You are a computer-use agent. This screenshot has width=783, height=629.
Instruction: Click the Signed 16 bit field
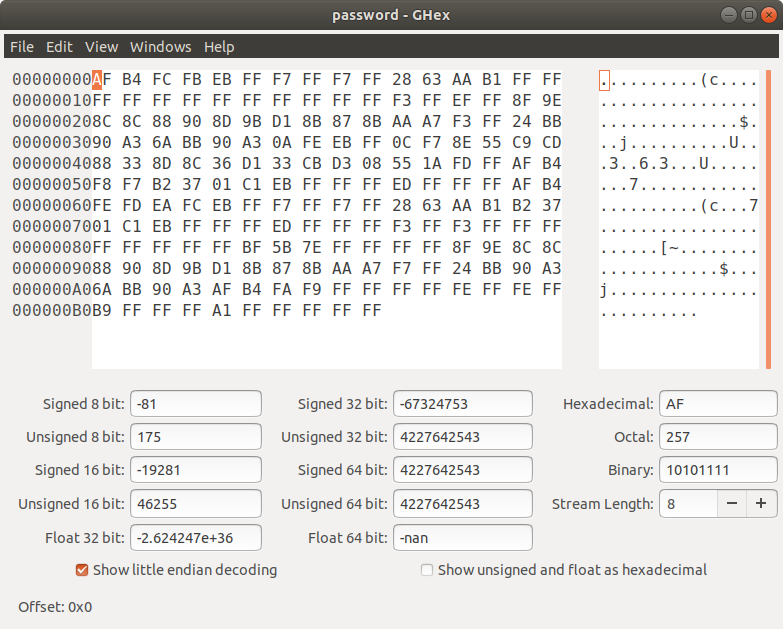click(x=196, y=470)
